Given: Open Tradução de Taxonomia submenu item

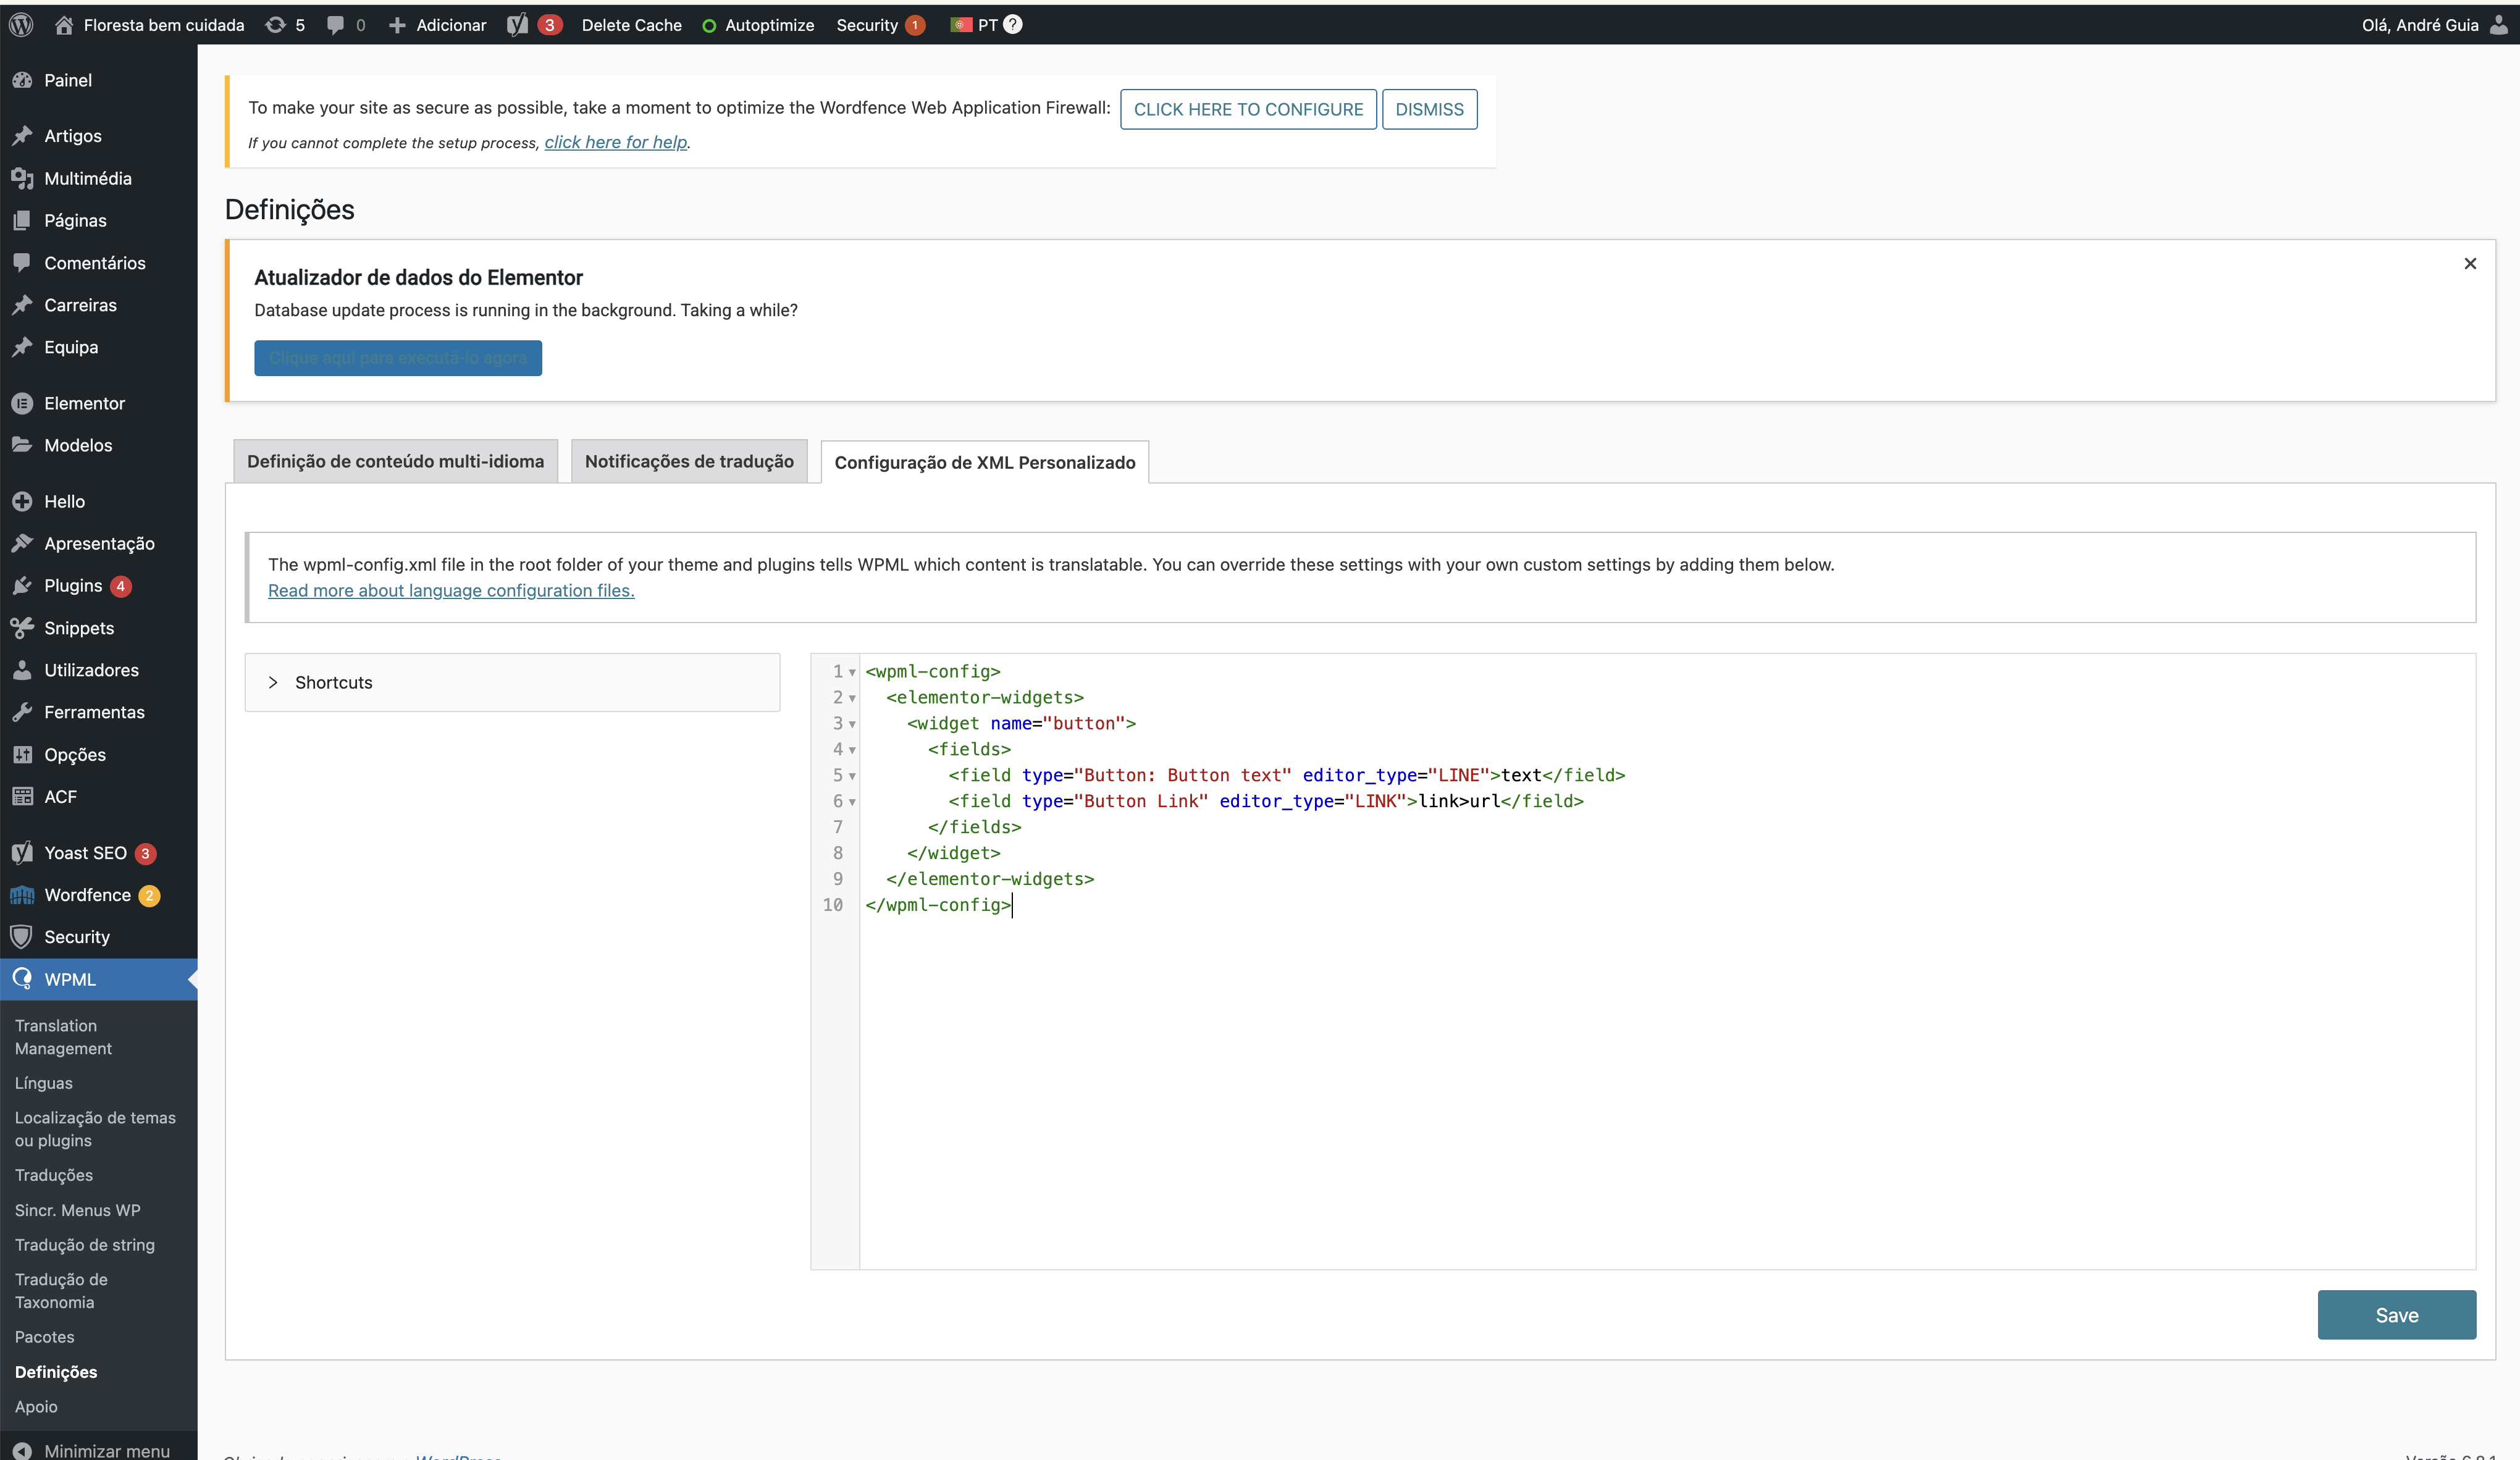Looking at the screenshot, I should click(61, 1291).
